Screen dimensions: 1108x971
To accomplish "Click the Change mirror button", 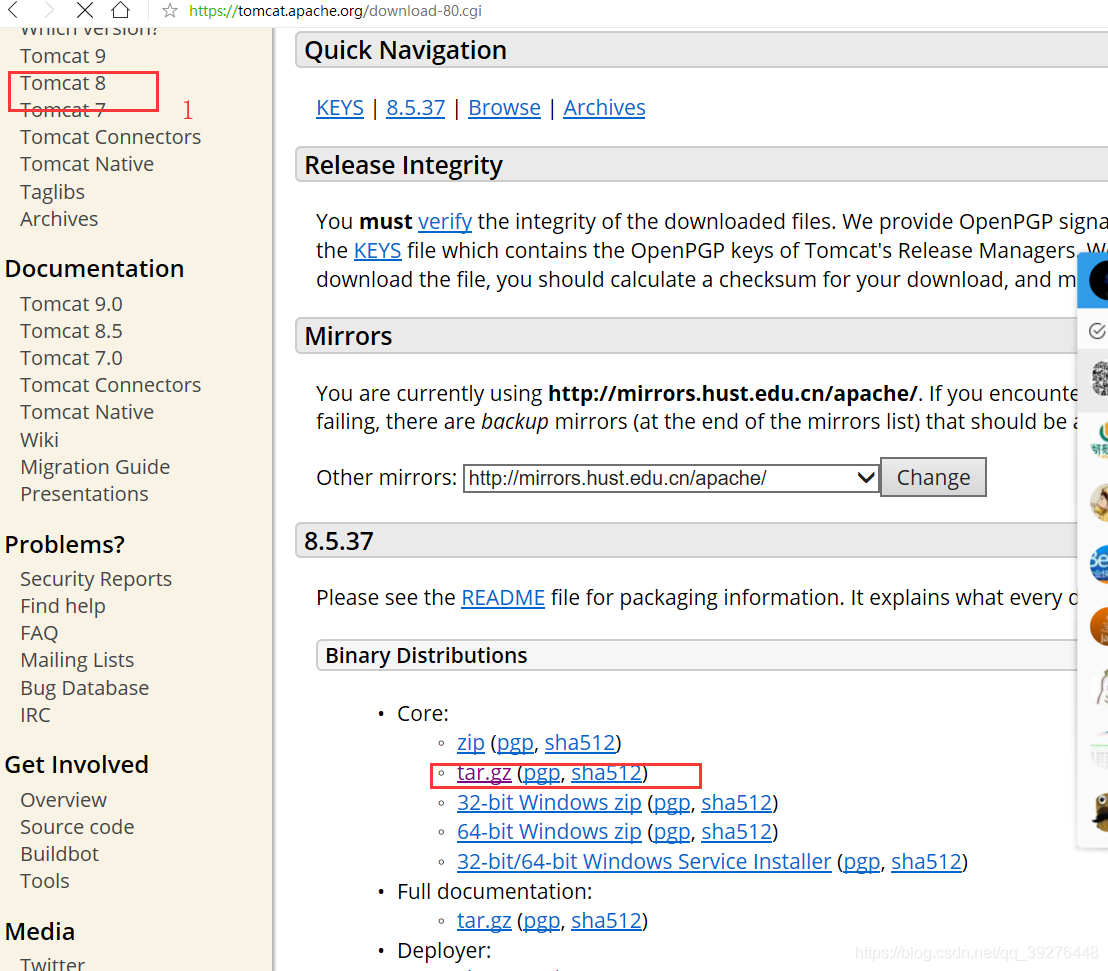I will 933,478.
